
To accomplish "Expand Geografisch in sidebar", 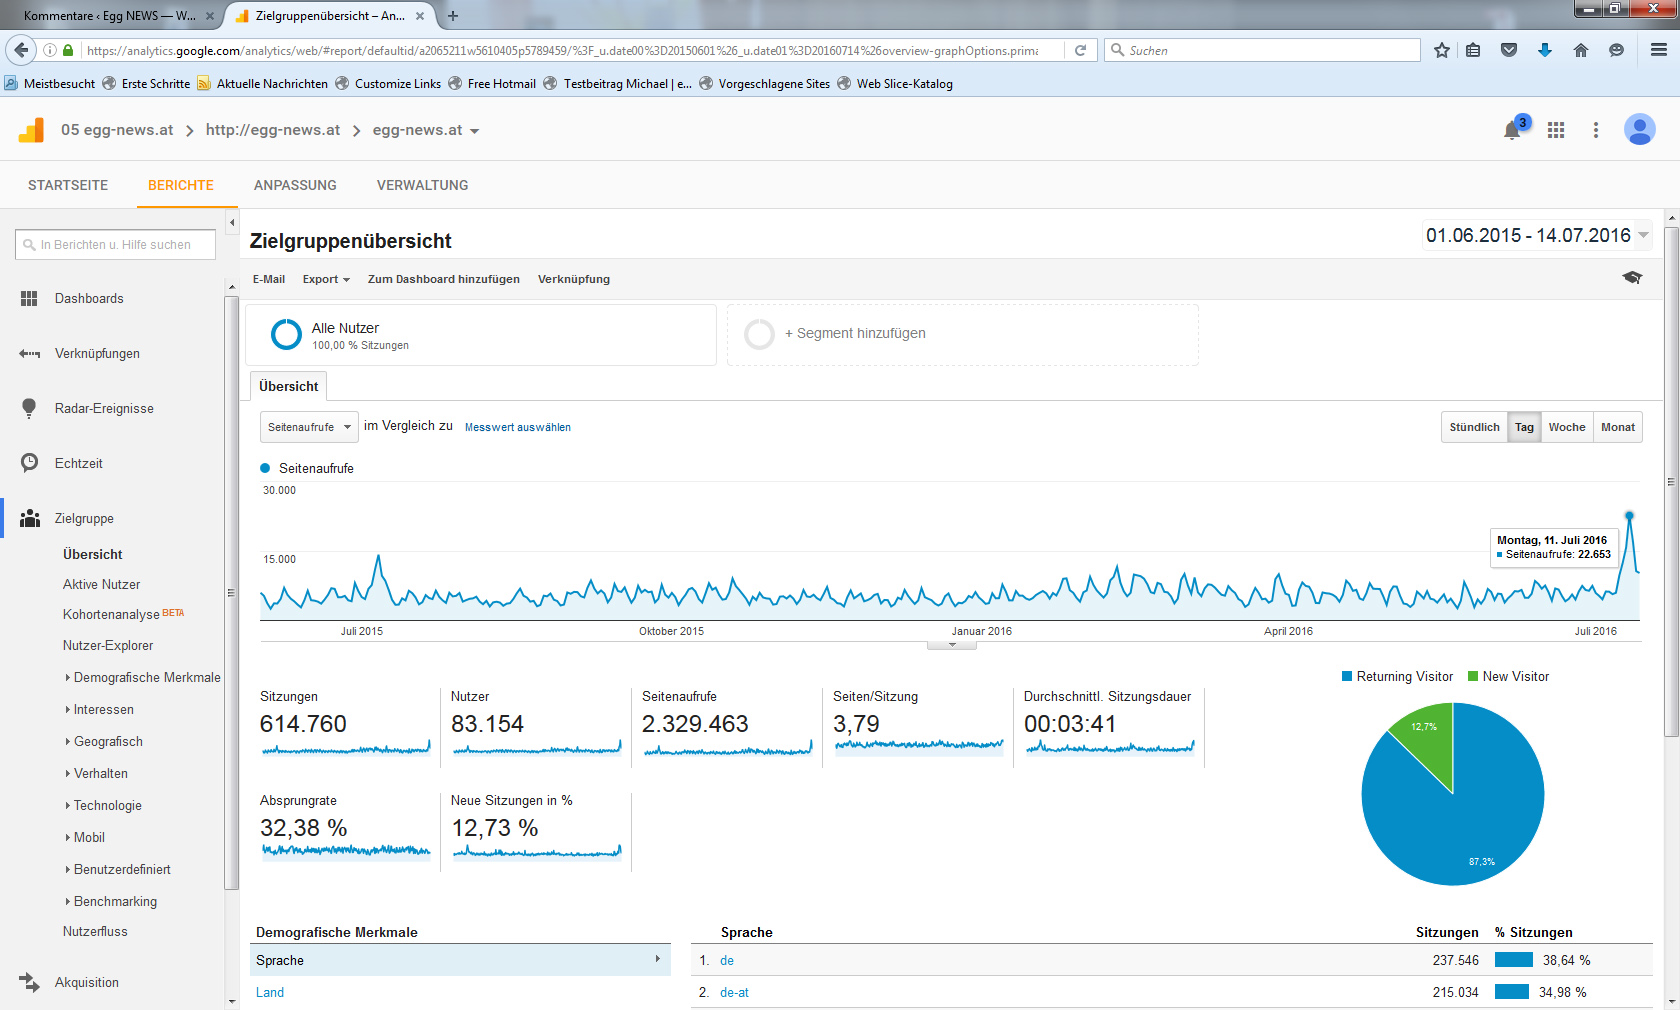I will coord(104,741).
